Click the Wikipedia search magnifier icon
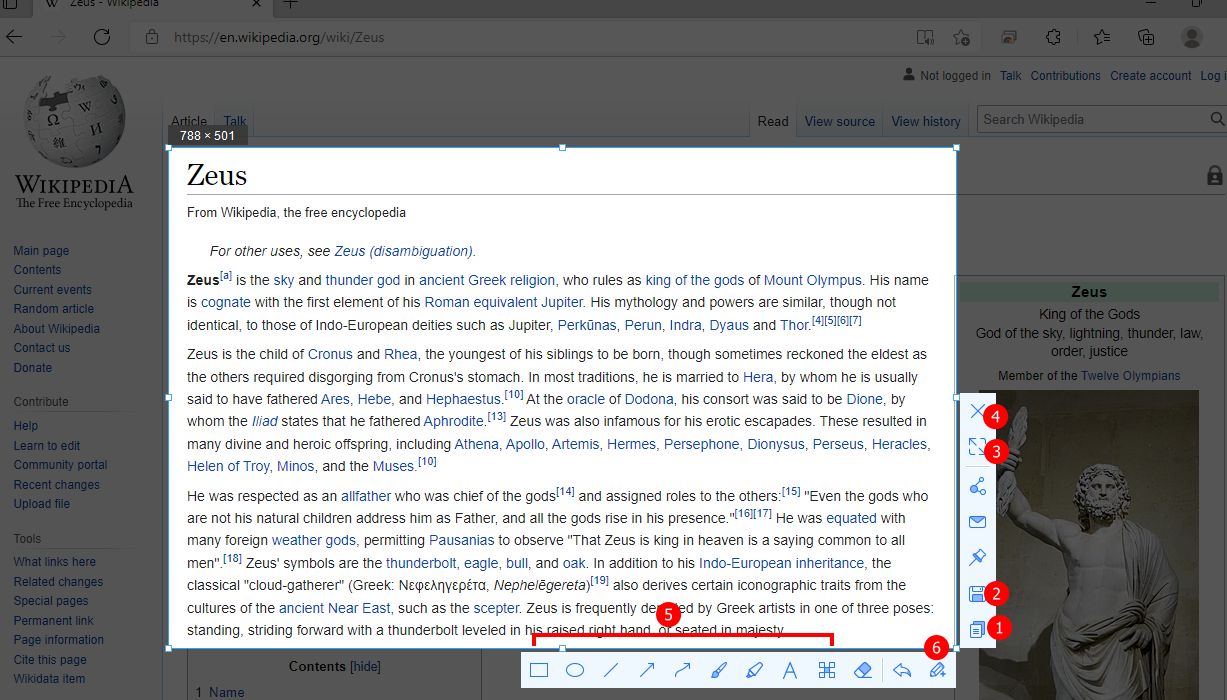This screenshot has width=1227, height=700. (1219, 119)
